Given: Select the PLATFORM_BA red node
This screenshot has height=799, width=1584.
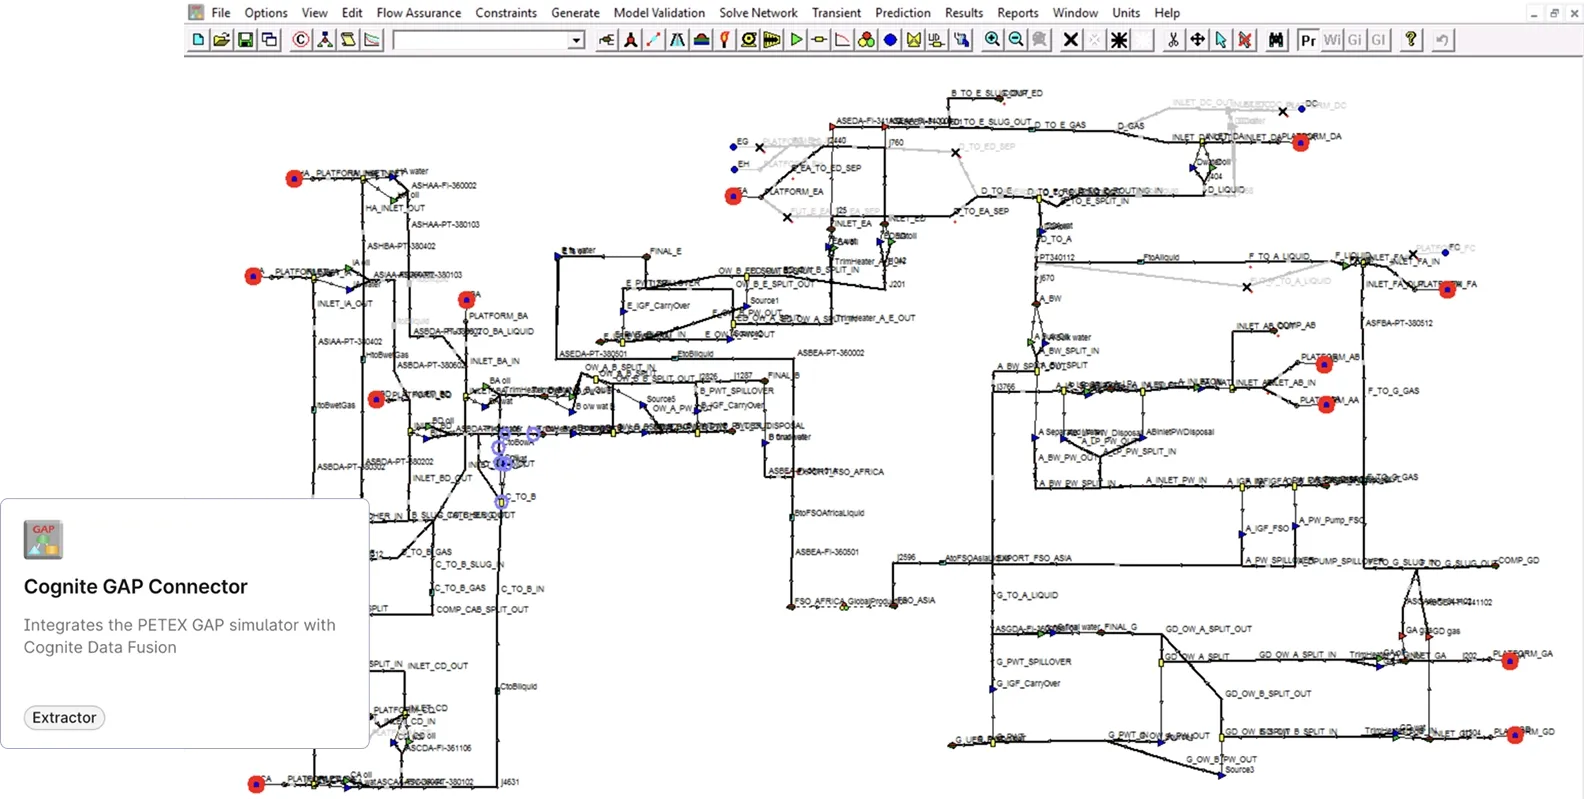Looking at the screenshot, I should pyautogui.click(x=467, y=300).
